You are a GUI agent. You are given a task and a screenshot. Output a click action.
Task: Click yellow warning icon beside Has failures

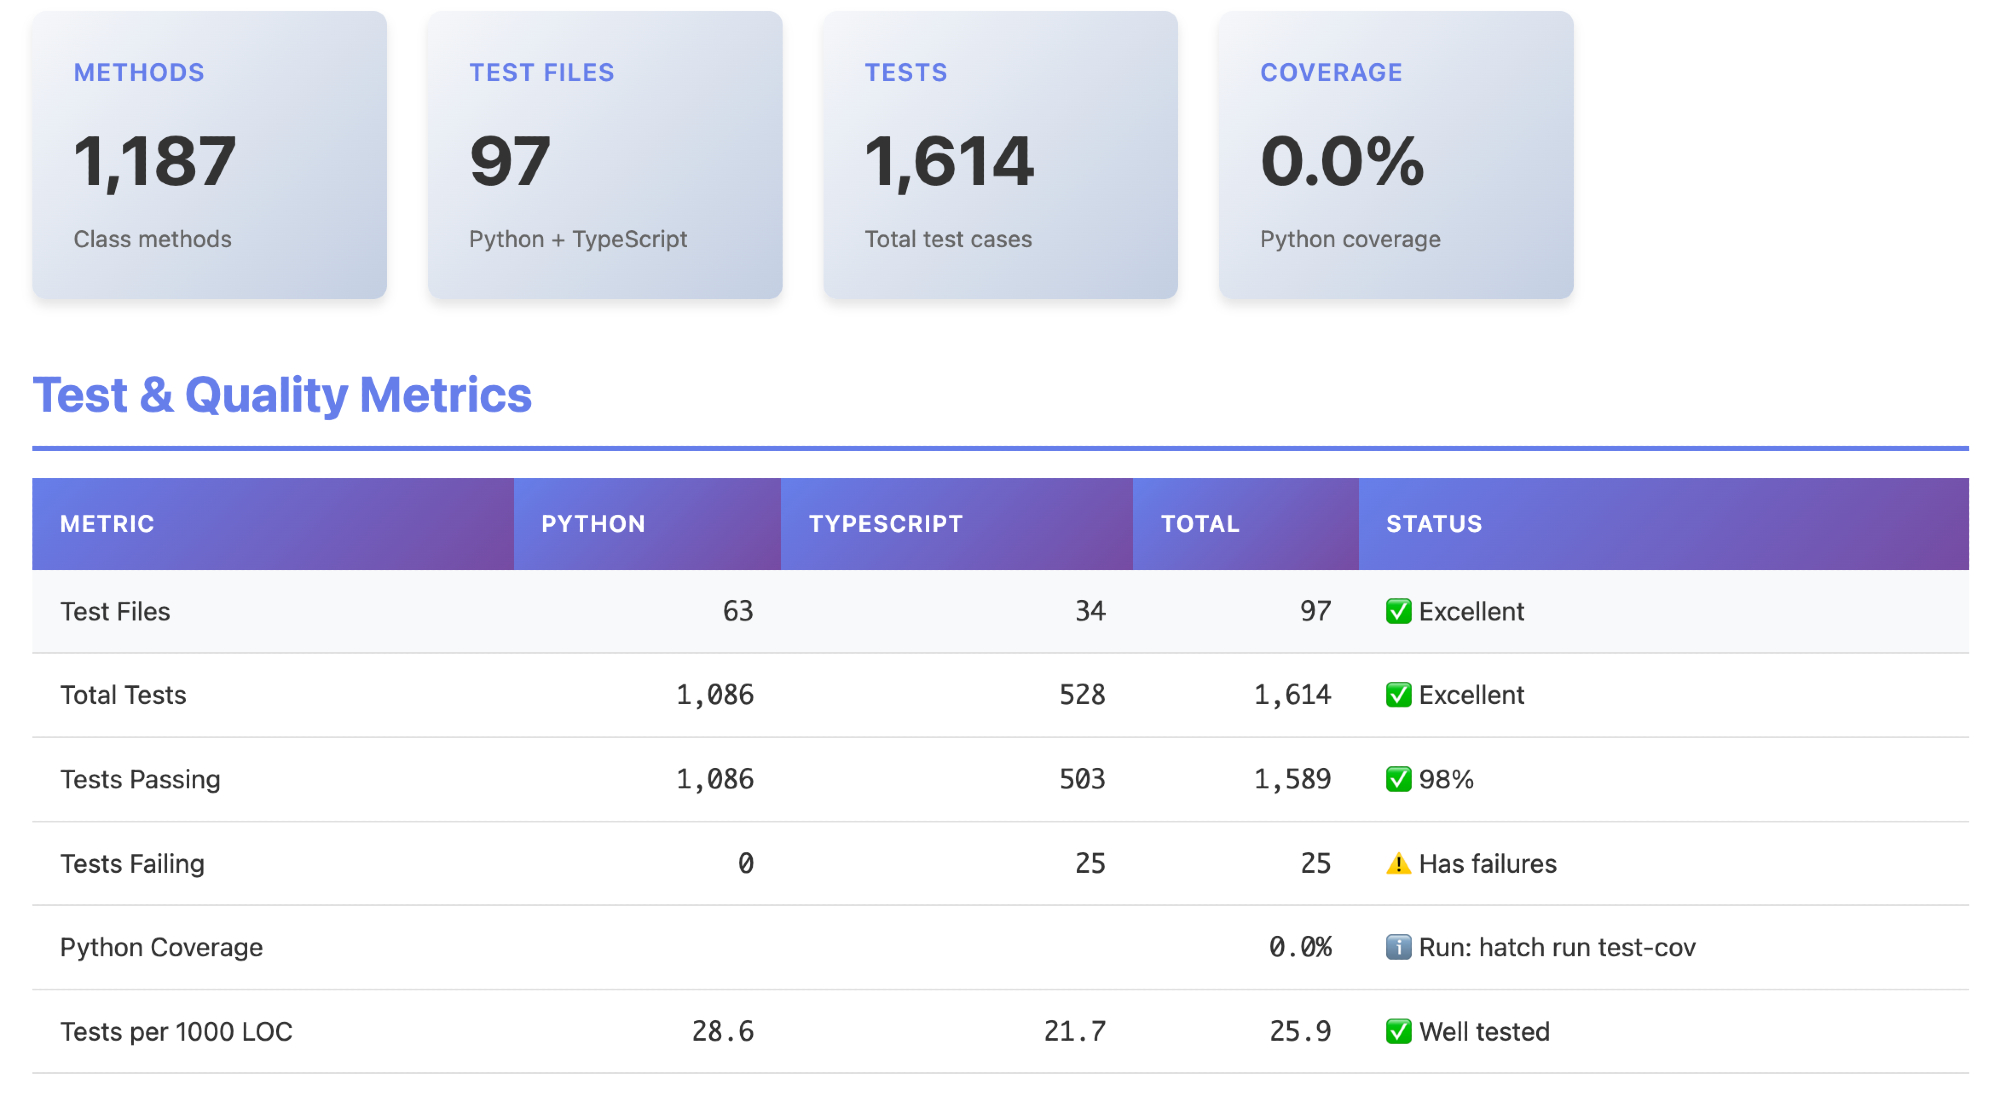[1398, 864]
